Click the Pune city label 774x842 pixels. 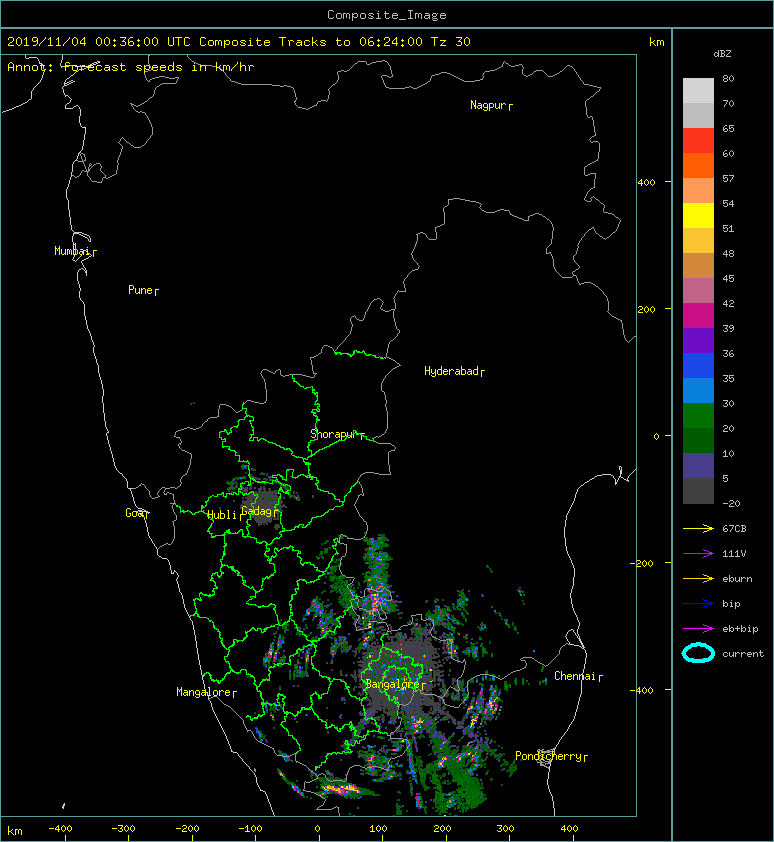(x=143, y=291)
